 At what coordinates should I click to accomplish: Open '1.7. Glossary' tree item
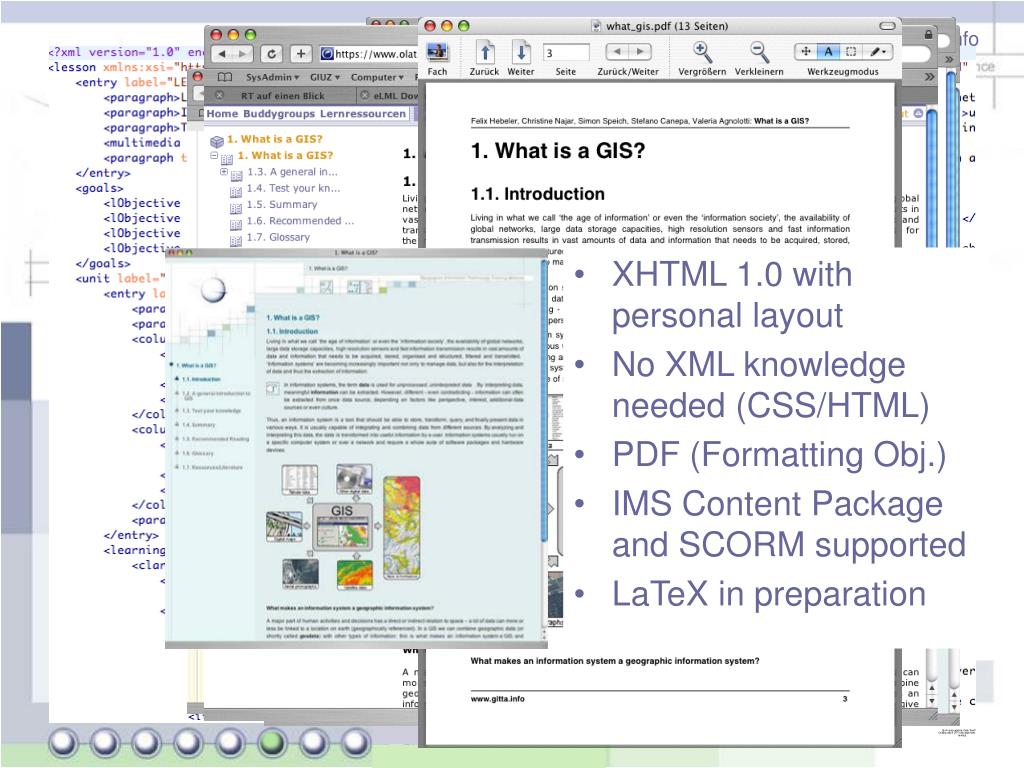pos(278,237)
